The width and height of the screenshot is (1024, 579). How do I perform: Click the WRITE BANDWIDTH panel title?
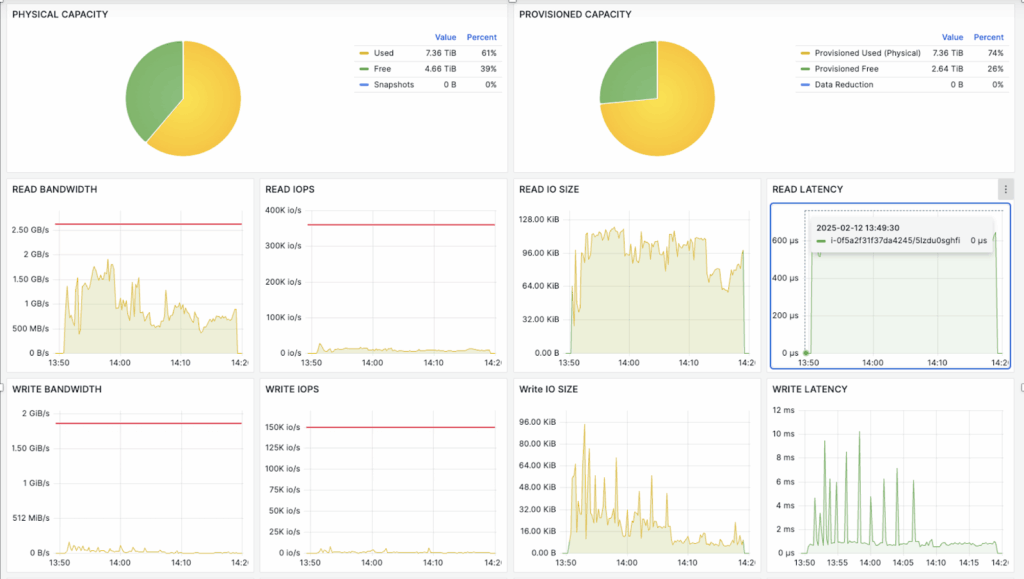click(x=57, y=389)
